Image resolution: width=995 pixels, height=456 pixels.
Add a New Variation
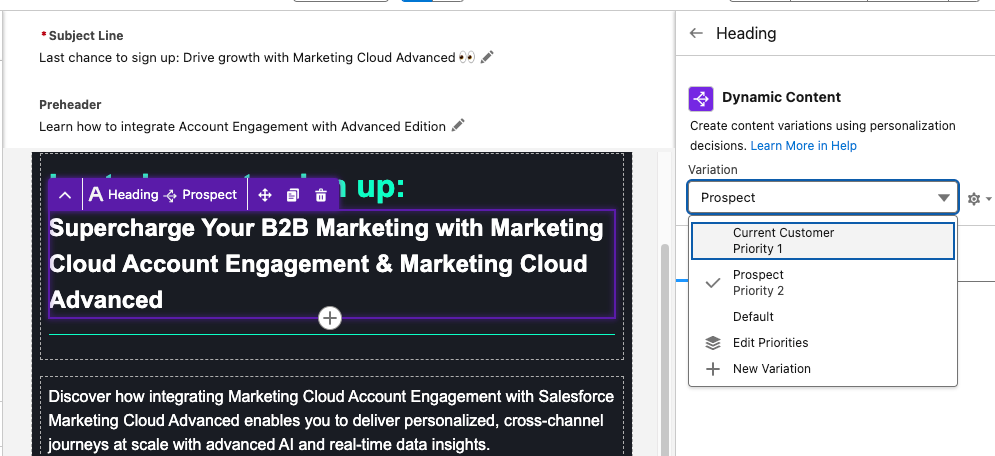(771, 369)
